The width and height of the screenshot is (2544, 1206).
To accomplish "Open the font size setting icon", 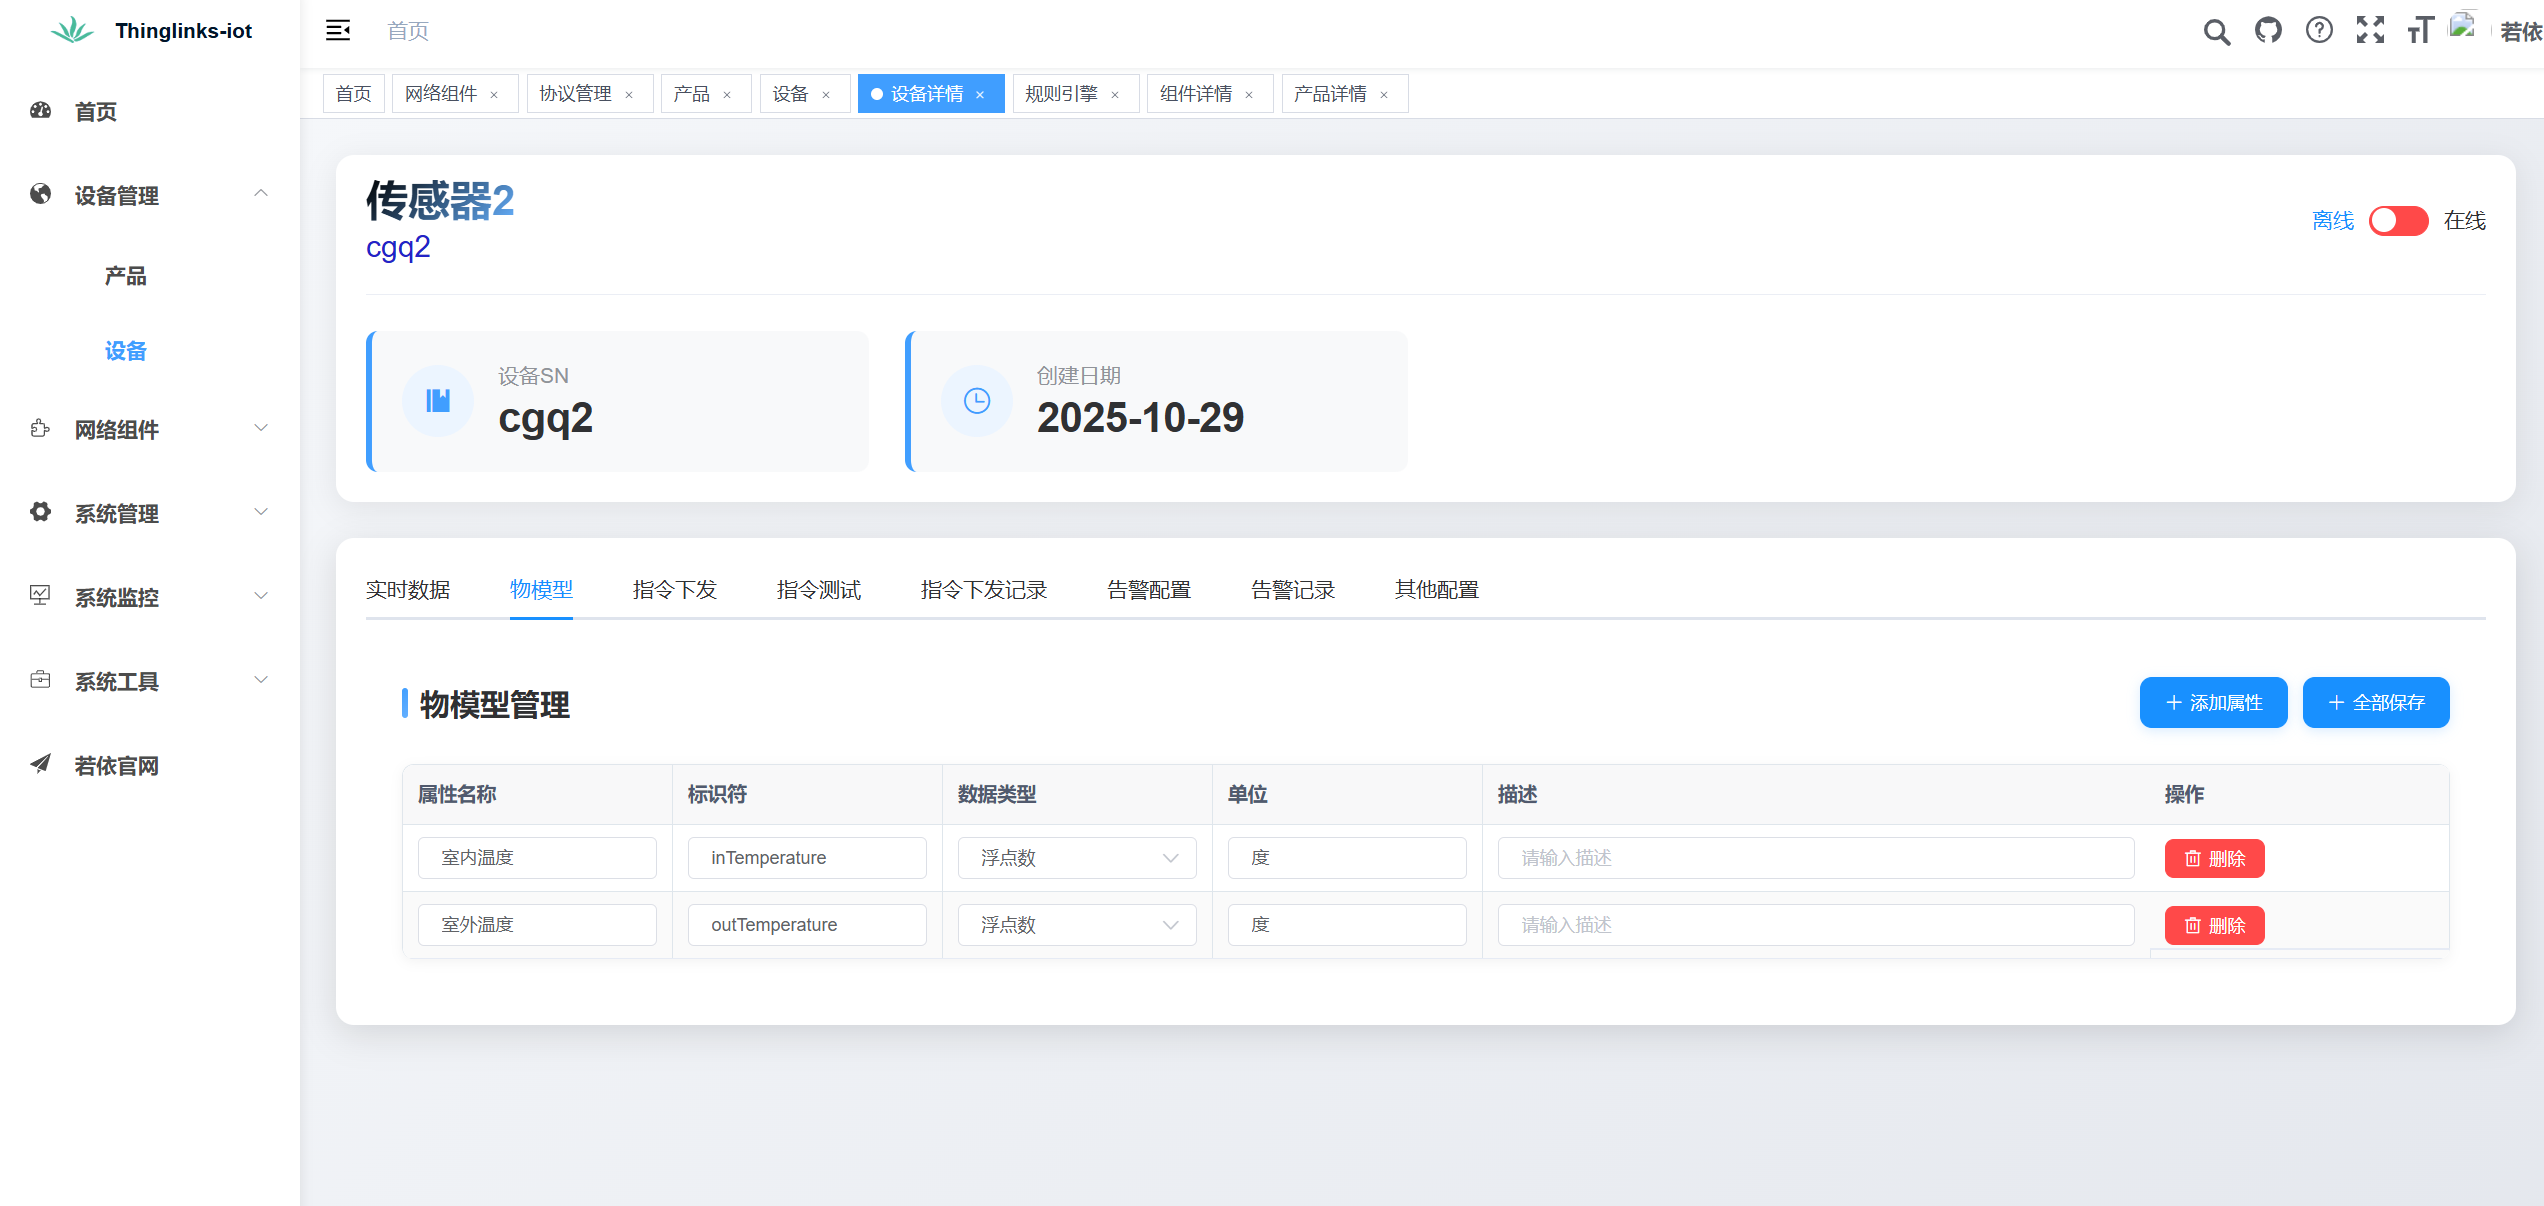I will pos(2420,31).
